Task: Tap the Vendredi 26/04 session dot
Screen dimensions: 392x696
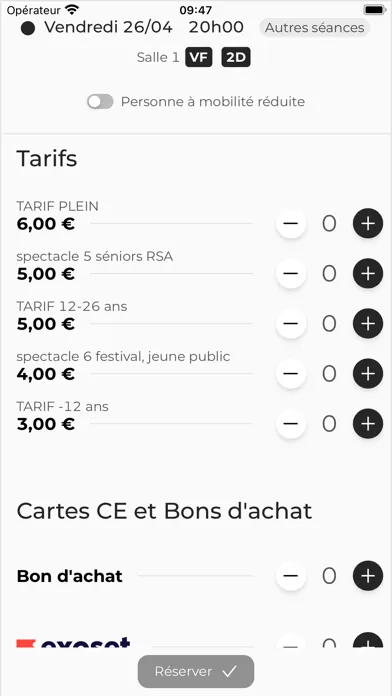Action: 28,28
